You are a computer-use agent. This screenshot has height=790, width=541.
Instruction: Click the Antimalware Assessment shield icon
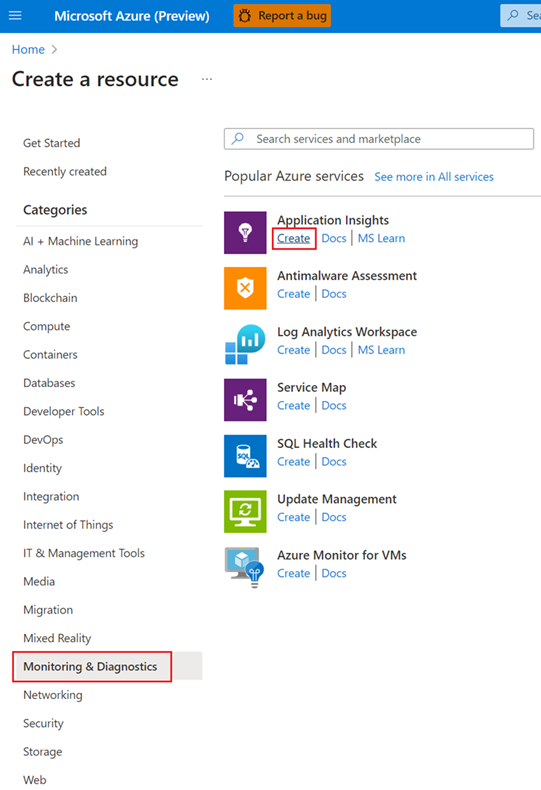245,288
